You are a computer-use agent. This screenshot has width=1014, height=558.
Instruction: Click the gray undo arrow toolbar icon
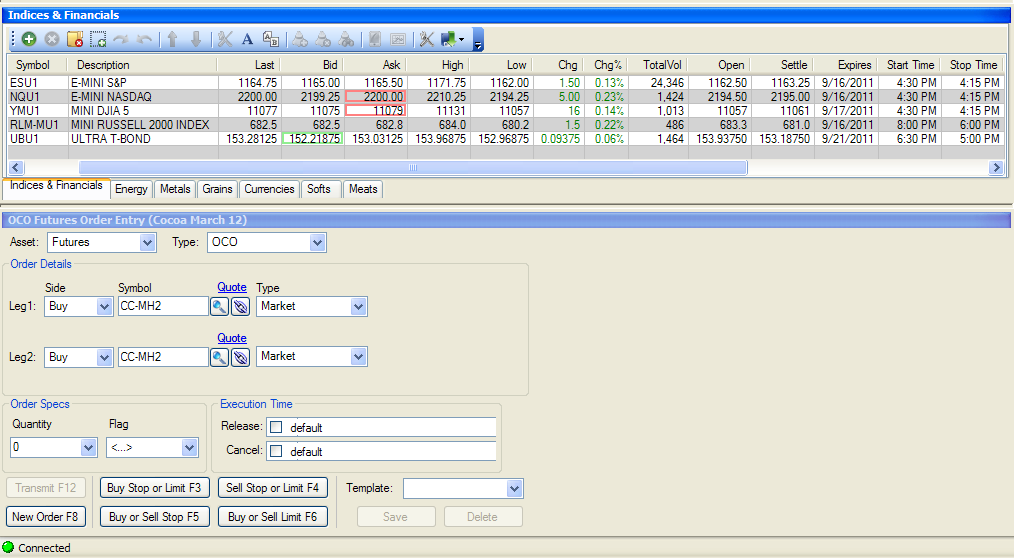coord(144,39)
